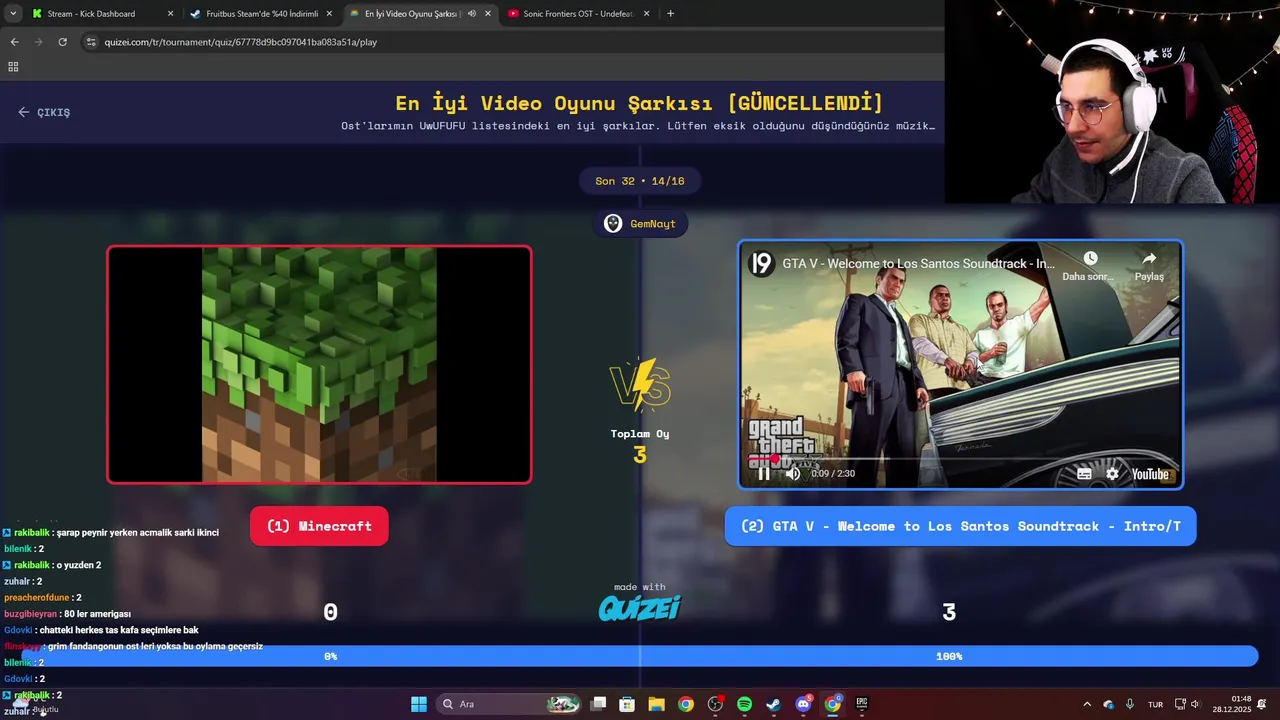1280x720 pixels.
Task: Open notifications bell icon
Action: point(1263,704)
